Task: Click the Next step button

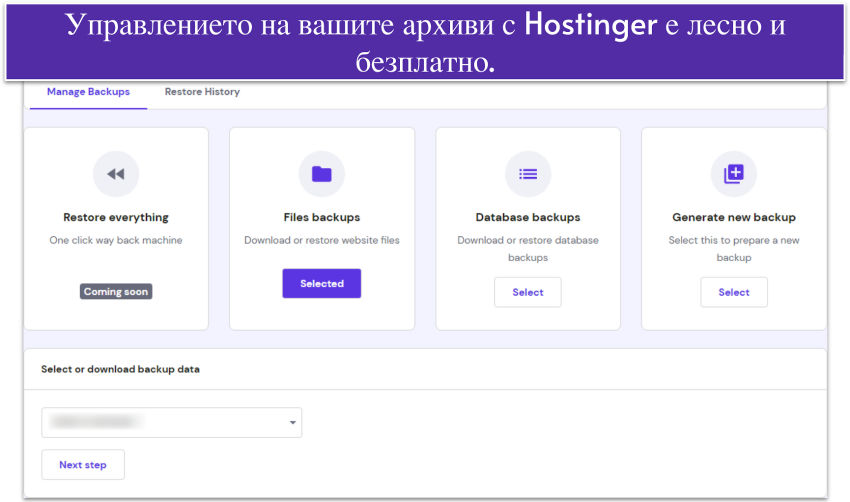Action: click(83, 465)
